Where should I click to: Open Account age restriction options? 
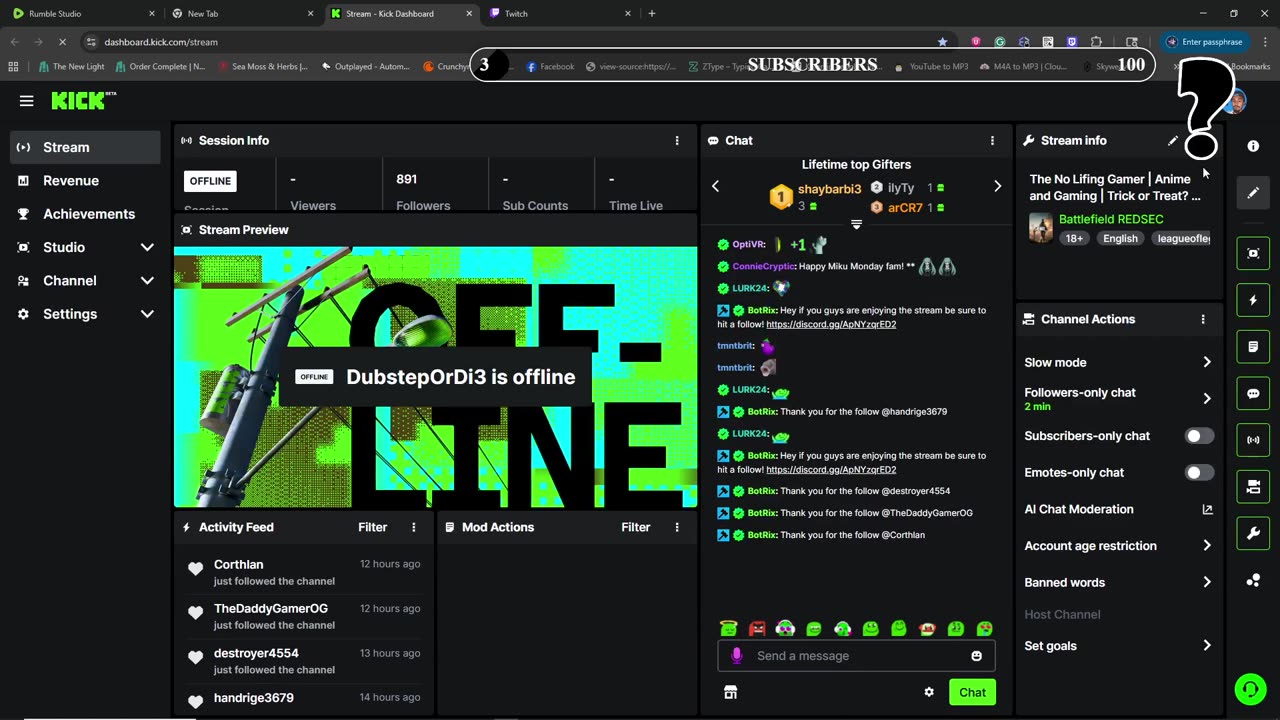[x=1118, y=546]
